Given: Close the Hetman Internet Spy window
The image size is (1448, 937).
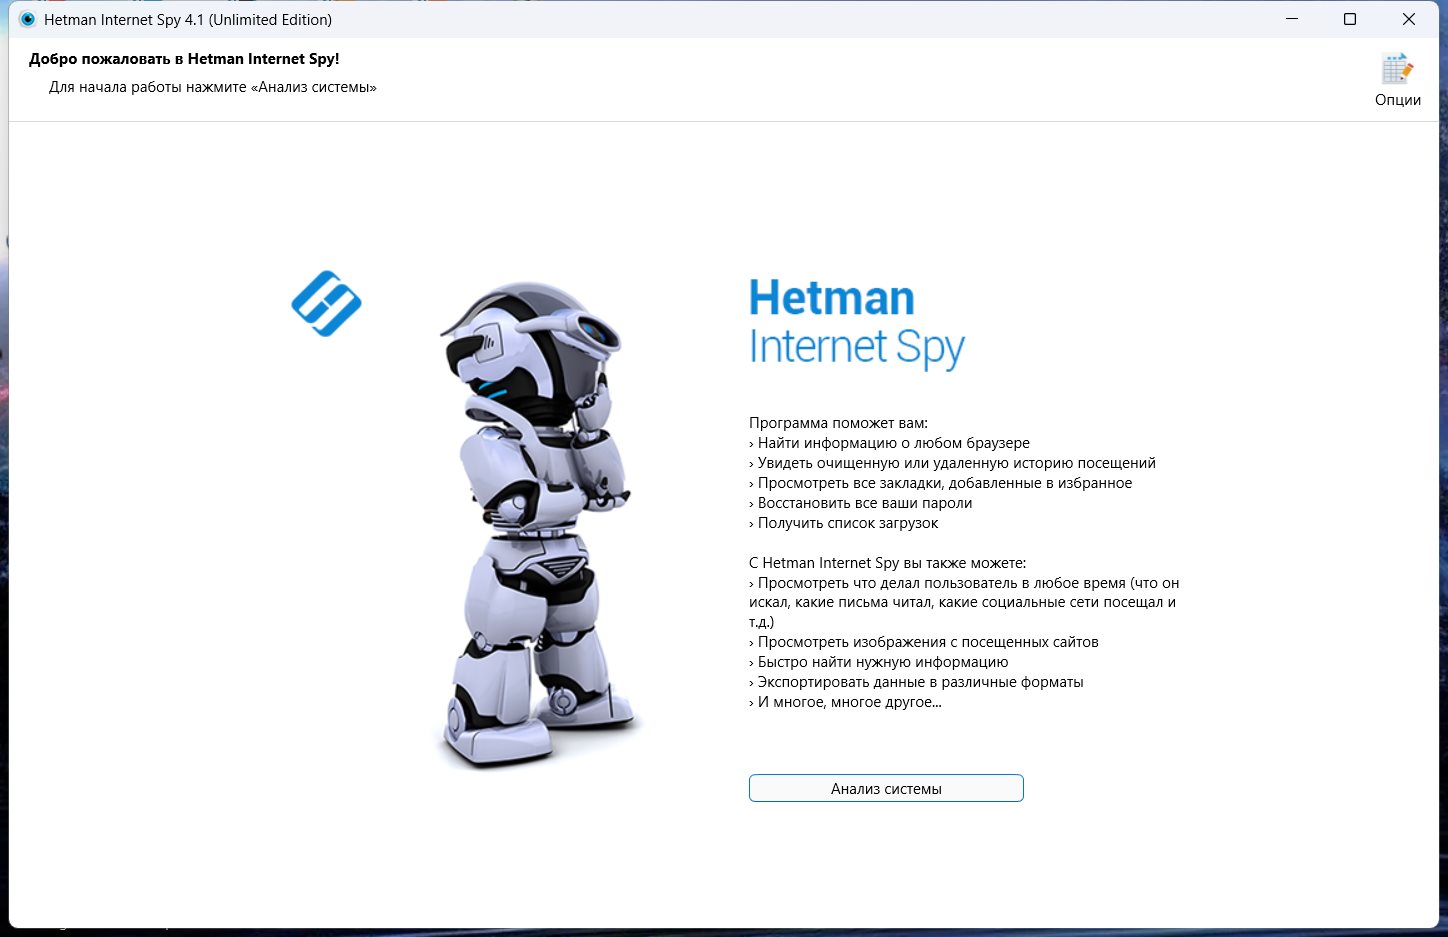Looking at the screenshot, I should point(1408,19).
